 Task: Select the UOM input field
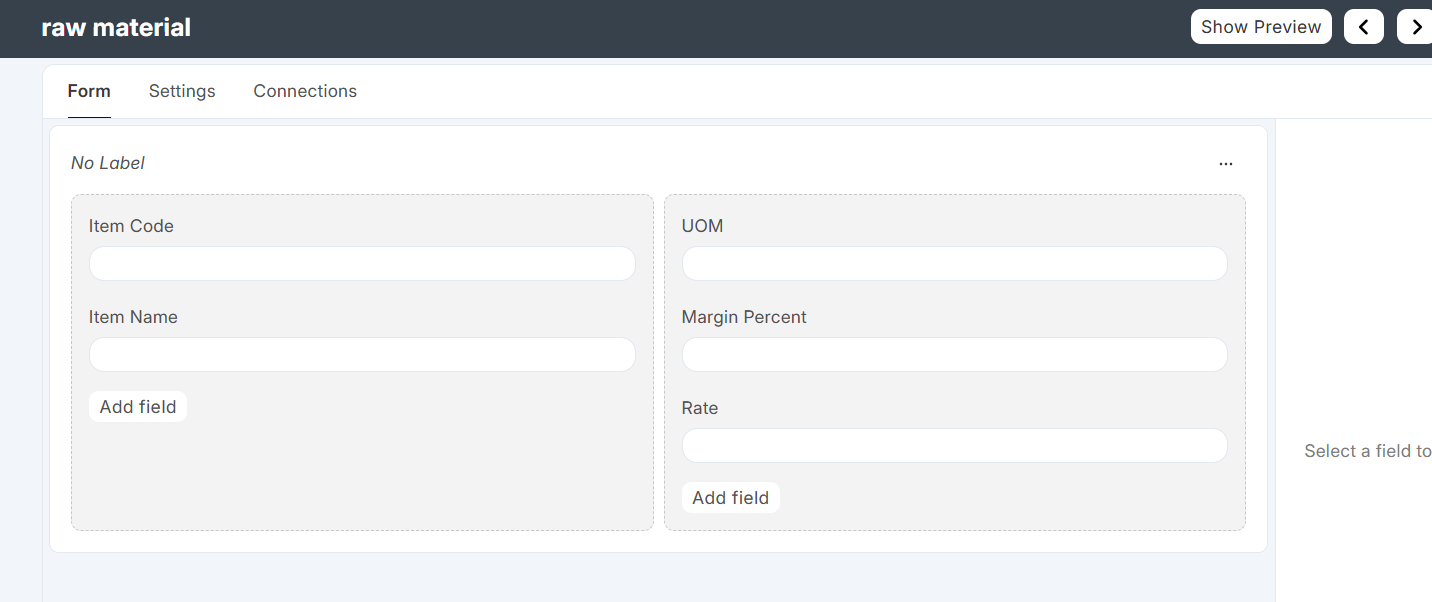coord(954,264)
